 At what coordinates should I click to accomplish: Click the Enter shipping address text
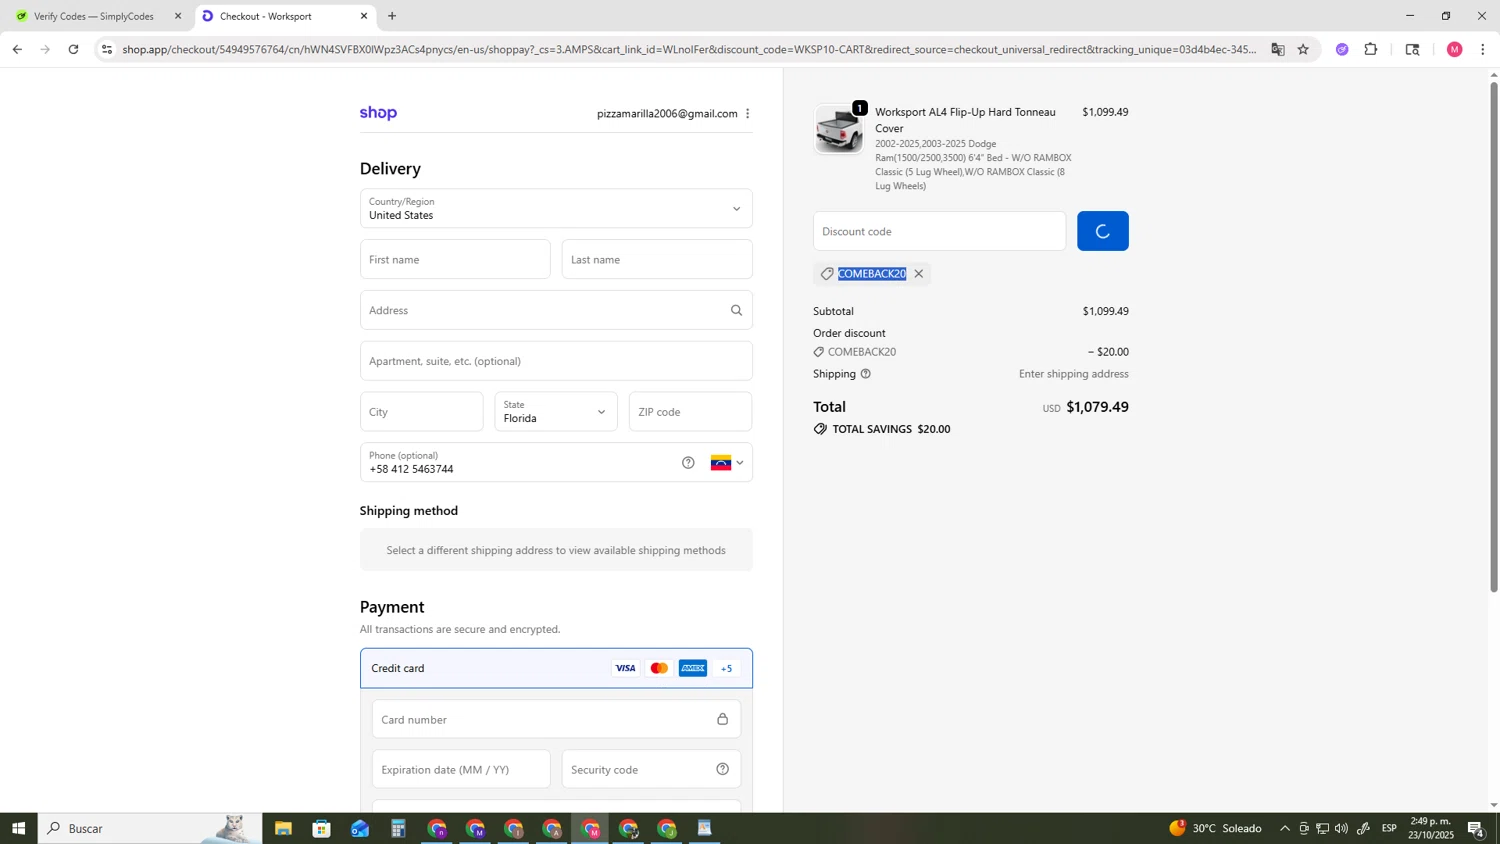click(x=1073, y=374)
